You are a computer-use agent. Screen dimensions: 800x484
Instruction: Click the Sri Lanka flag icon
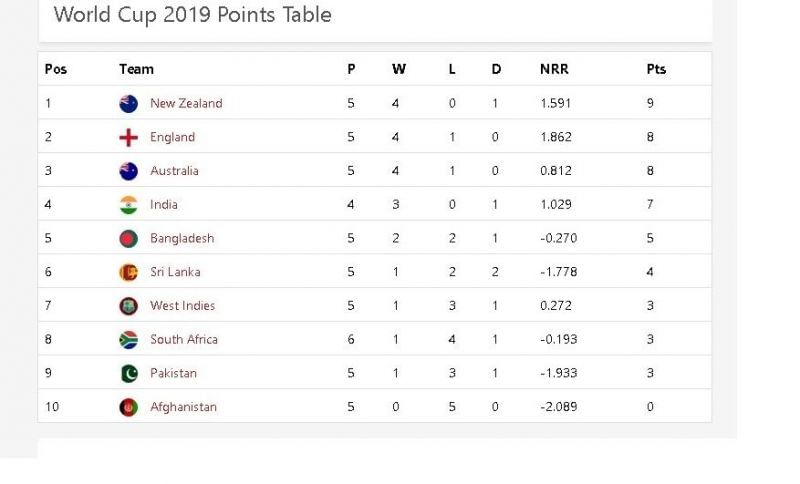click(128, 272)
